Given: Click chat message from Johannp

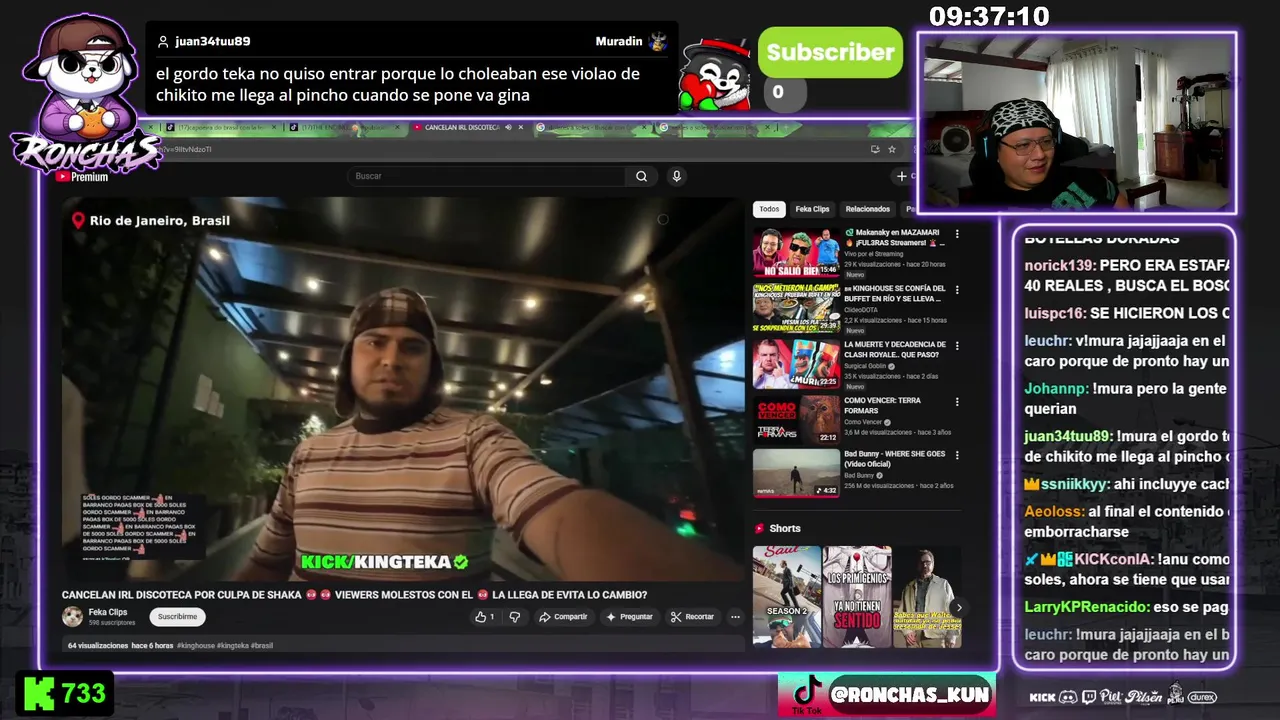Looking at the screenshot, I should 1126,398.
